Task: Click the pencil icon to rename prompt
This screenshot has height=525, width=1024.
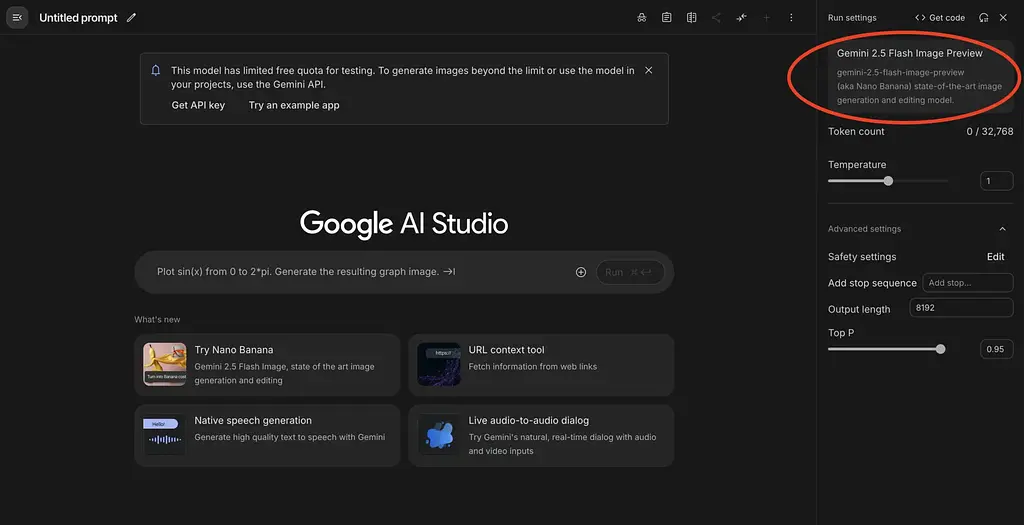Action: click(131, 18)
